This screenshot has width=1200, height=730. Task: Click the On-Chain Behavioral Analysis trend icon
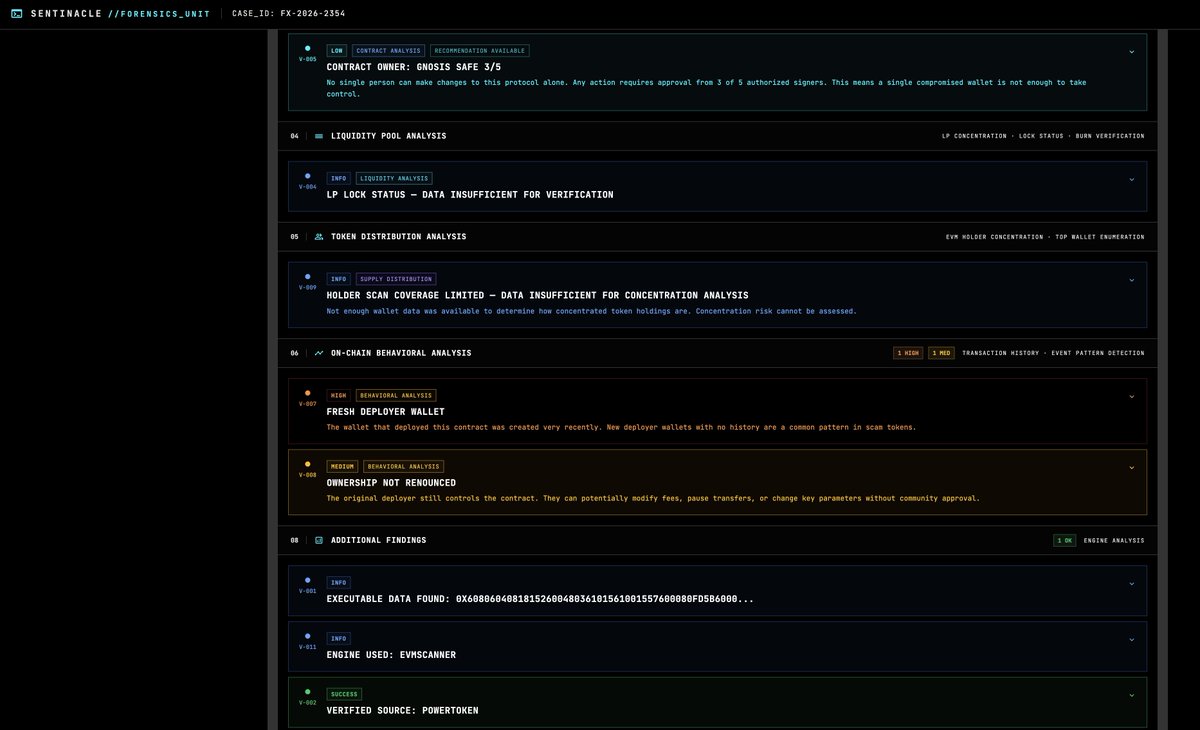[319, 353]
